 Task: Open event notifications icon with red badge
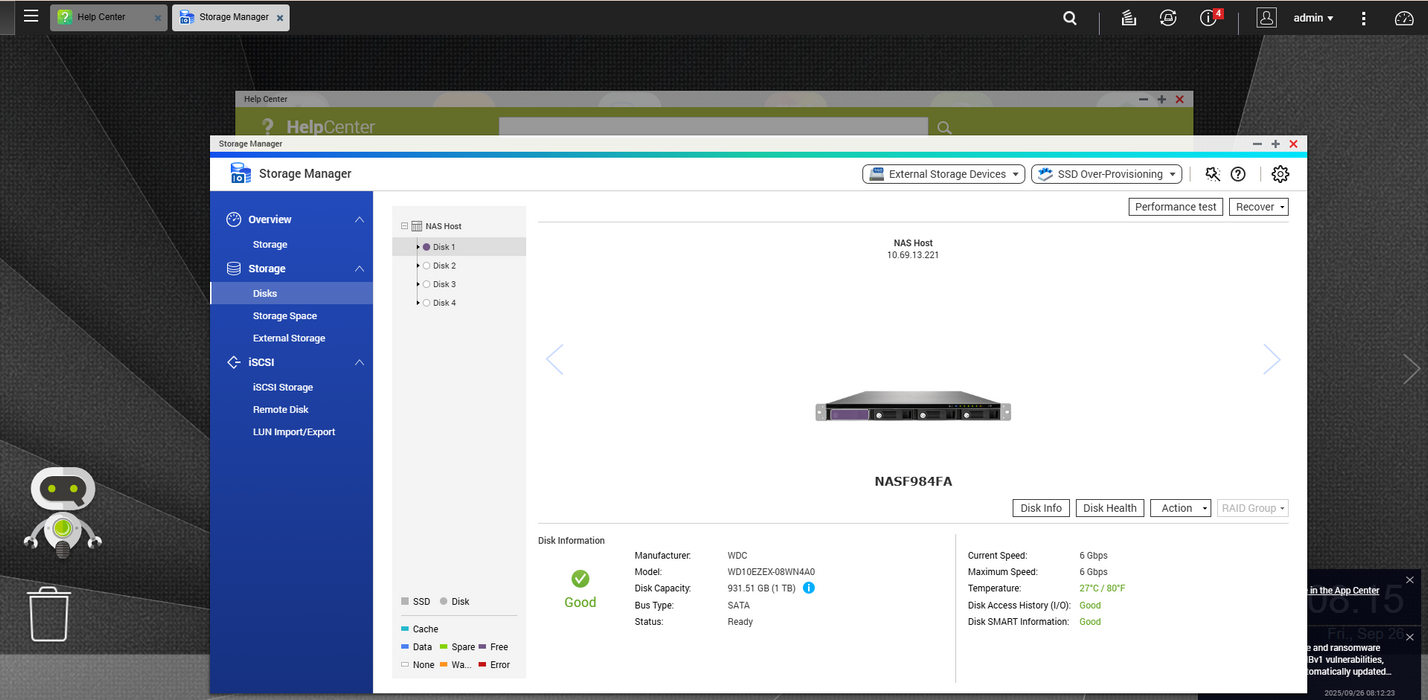click(1209, 18)
